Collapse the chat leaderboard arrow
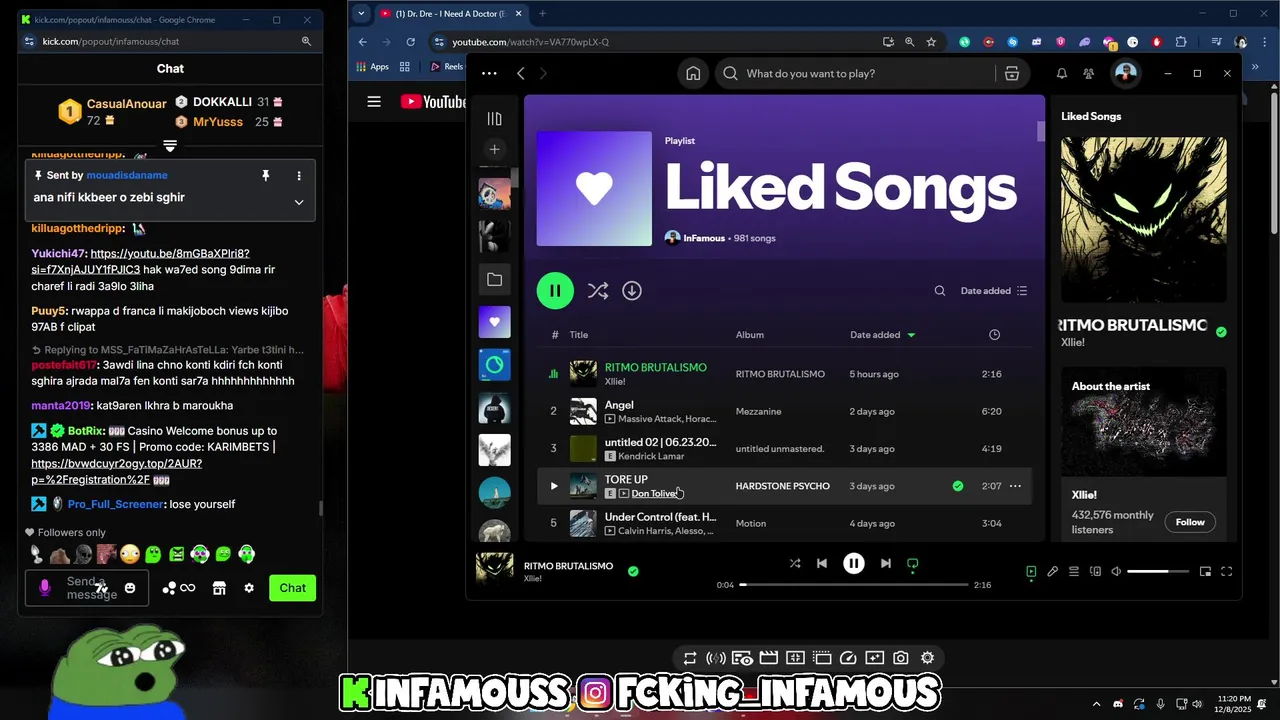 [x=170, y=146]
